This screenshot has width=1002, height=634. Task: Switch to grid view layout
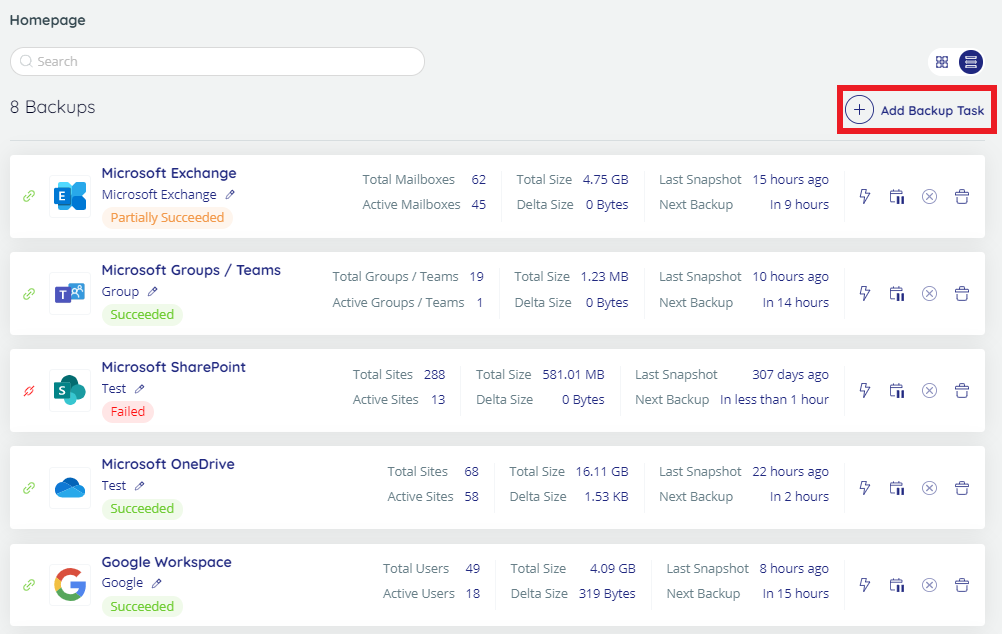pyautogui.click(x=941, y=62)
